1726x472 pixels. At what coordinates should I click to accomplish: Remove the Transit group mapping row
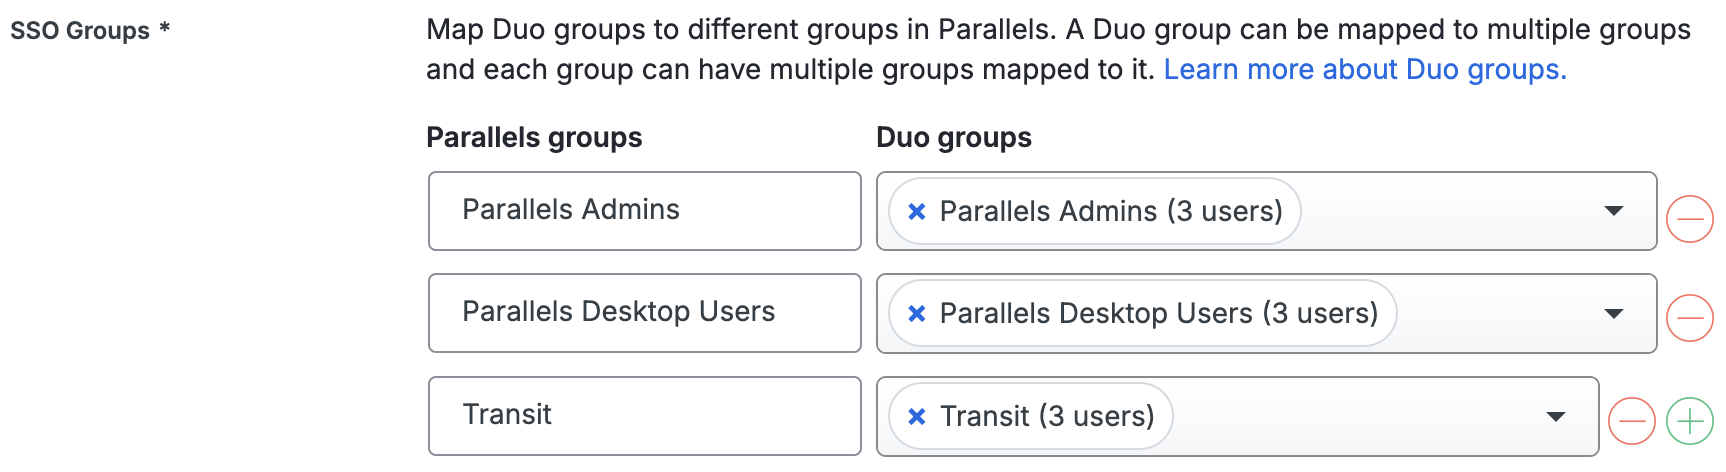point(1631,420)
